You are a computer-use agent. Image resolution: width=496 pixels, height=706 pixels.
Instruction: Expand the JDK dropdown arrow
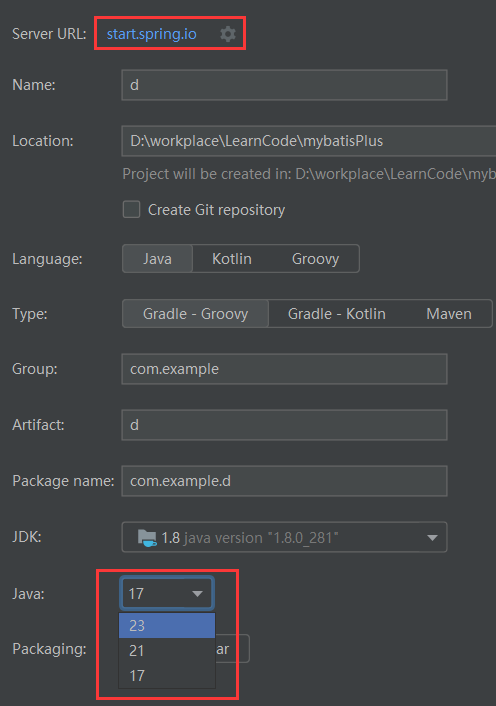pos(433,538)
